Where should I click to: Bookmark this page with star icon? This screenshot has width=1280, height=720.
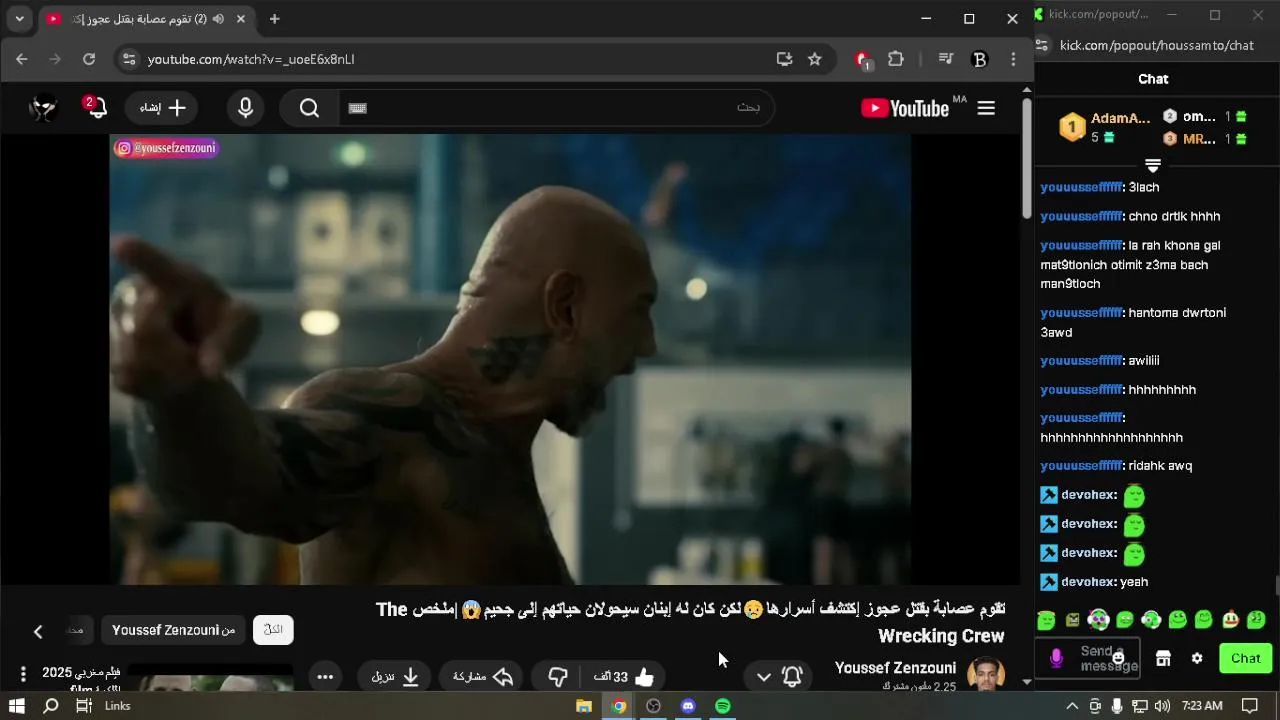815,59
